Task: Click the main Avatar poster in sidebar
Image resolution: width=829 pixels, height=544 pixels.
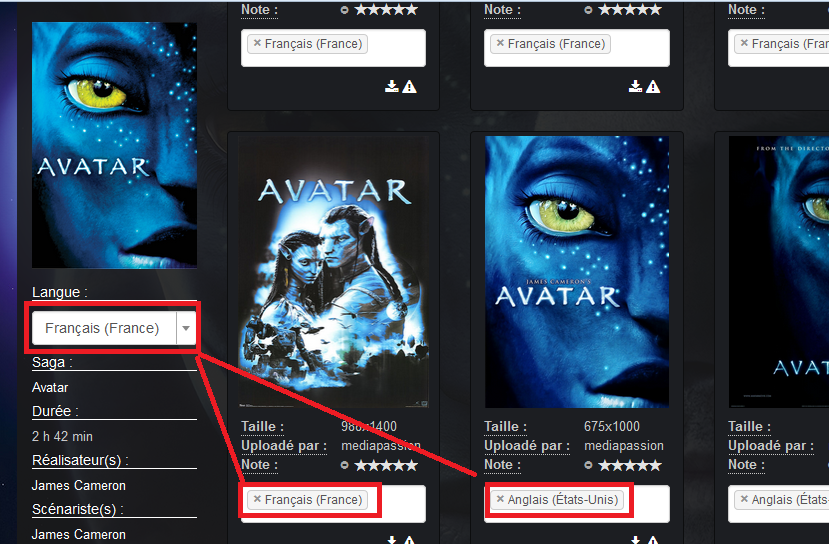Action: pyautogui.click(x=114, y=145)
